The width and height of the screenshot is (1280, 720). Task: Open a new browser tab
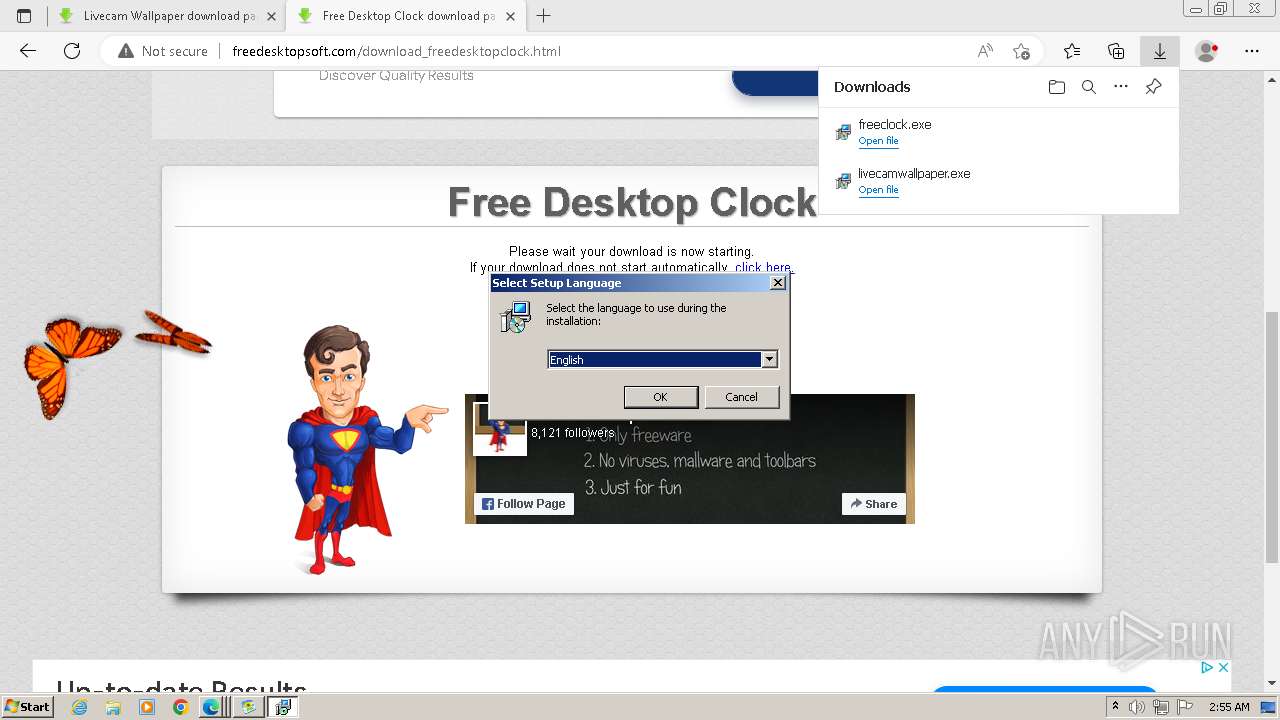544,15
